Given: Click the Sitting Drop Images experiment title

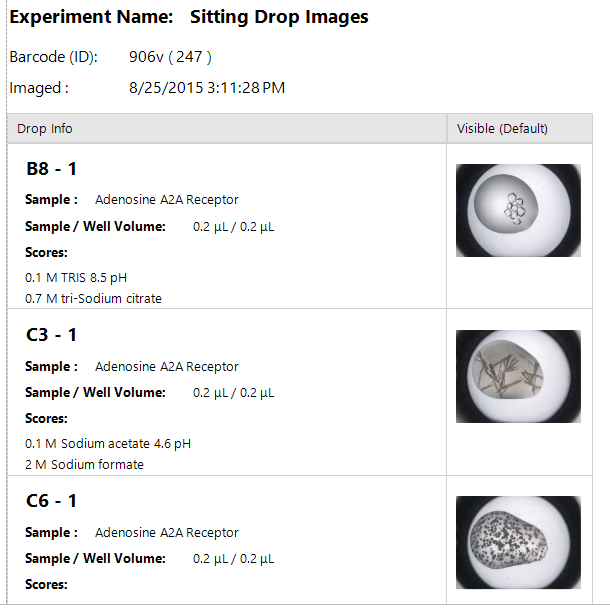Looking at the screenshot, I should point(279,17).
